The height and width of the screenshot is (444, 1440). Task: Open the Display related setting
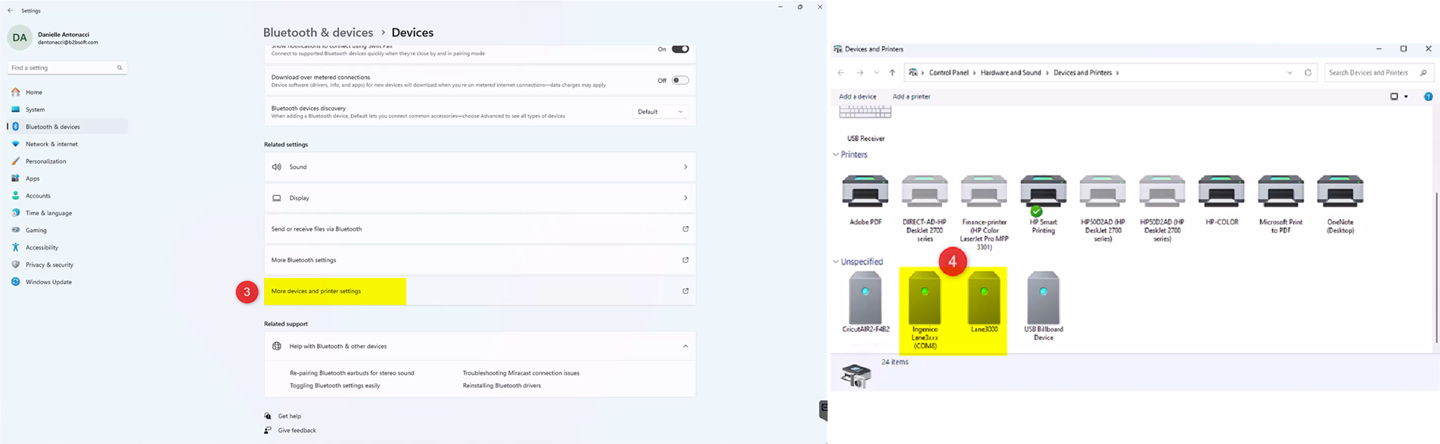[480, 198]
